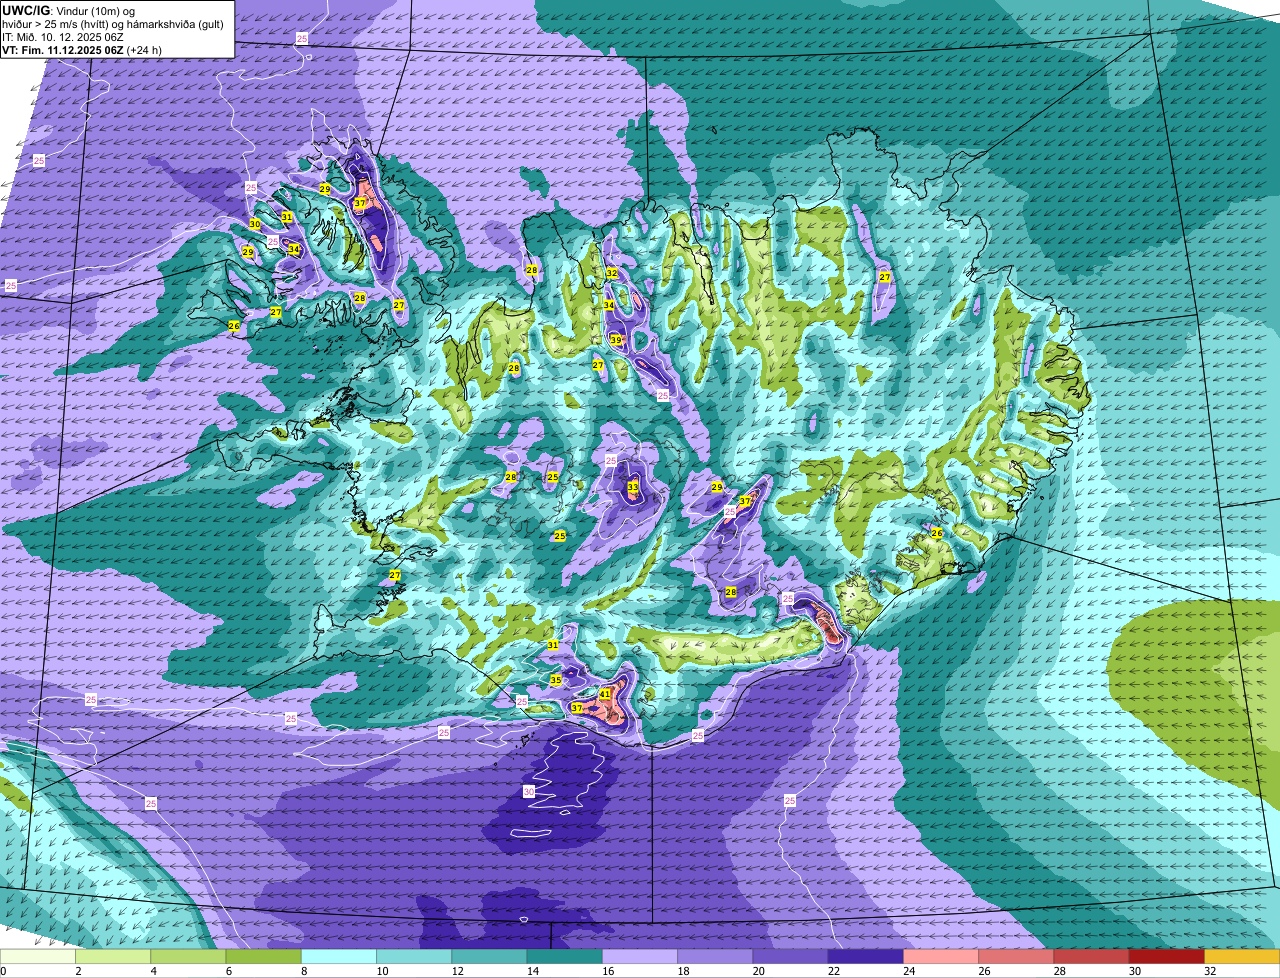Screen dimensions: 1280x978
Task: Click the yellow gust marker reading 33
Action: 633,488
